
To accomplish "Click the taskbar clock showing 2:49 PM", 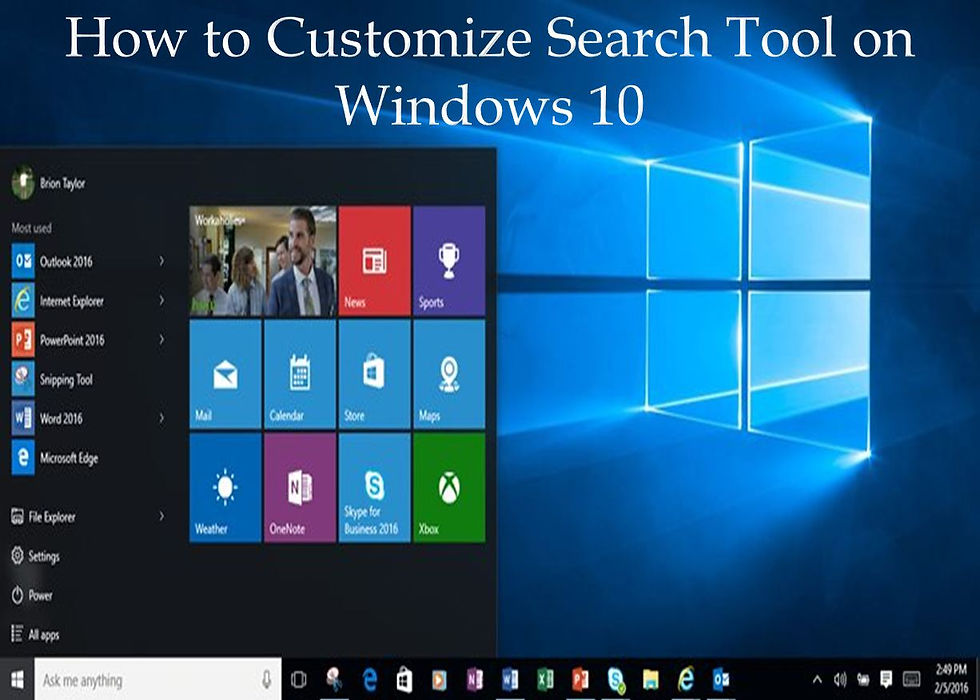I will click(951, 679).
